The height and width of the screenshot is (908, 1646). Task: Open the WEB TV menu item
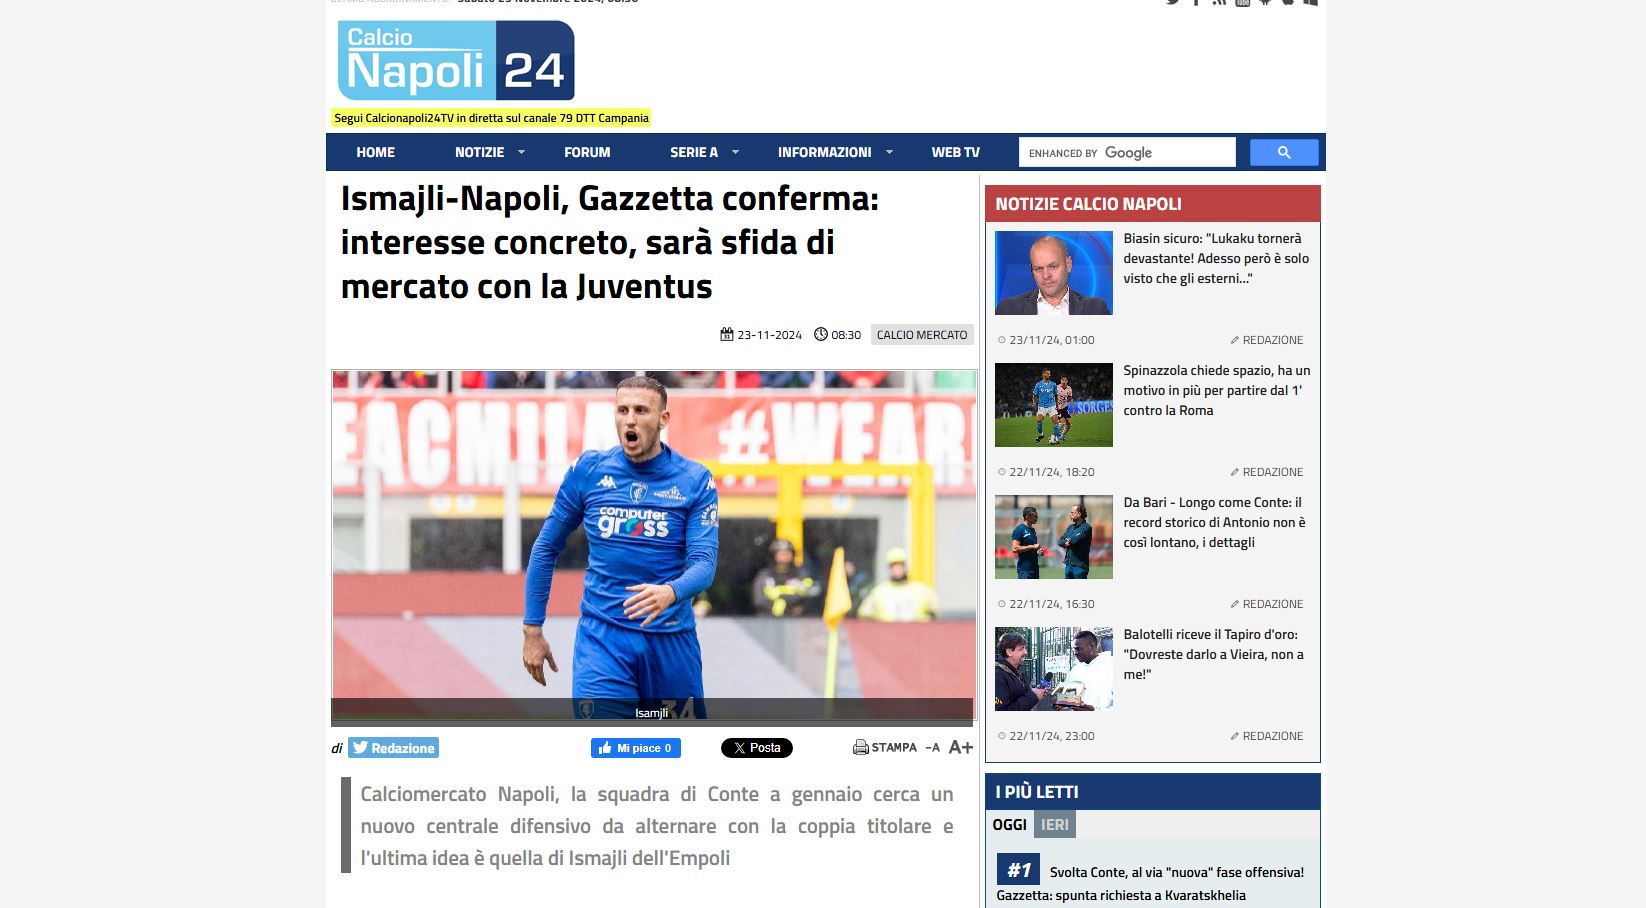click(956, 152)
